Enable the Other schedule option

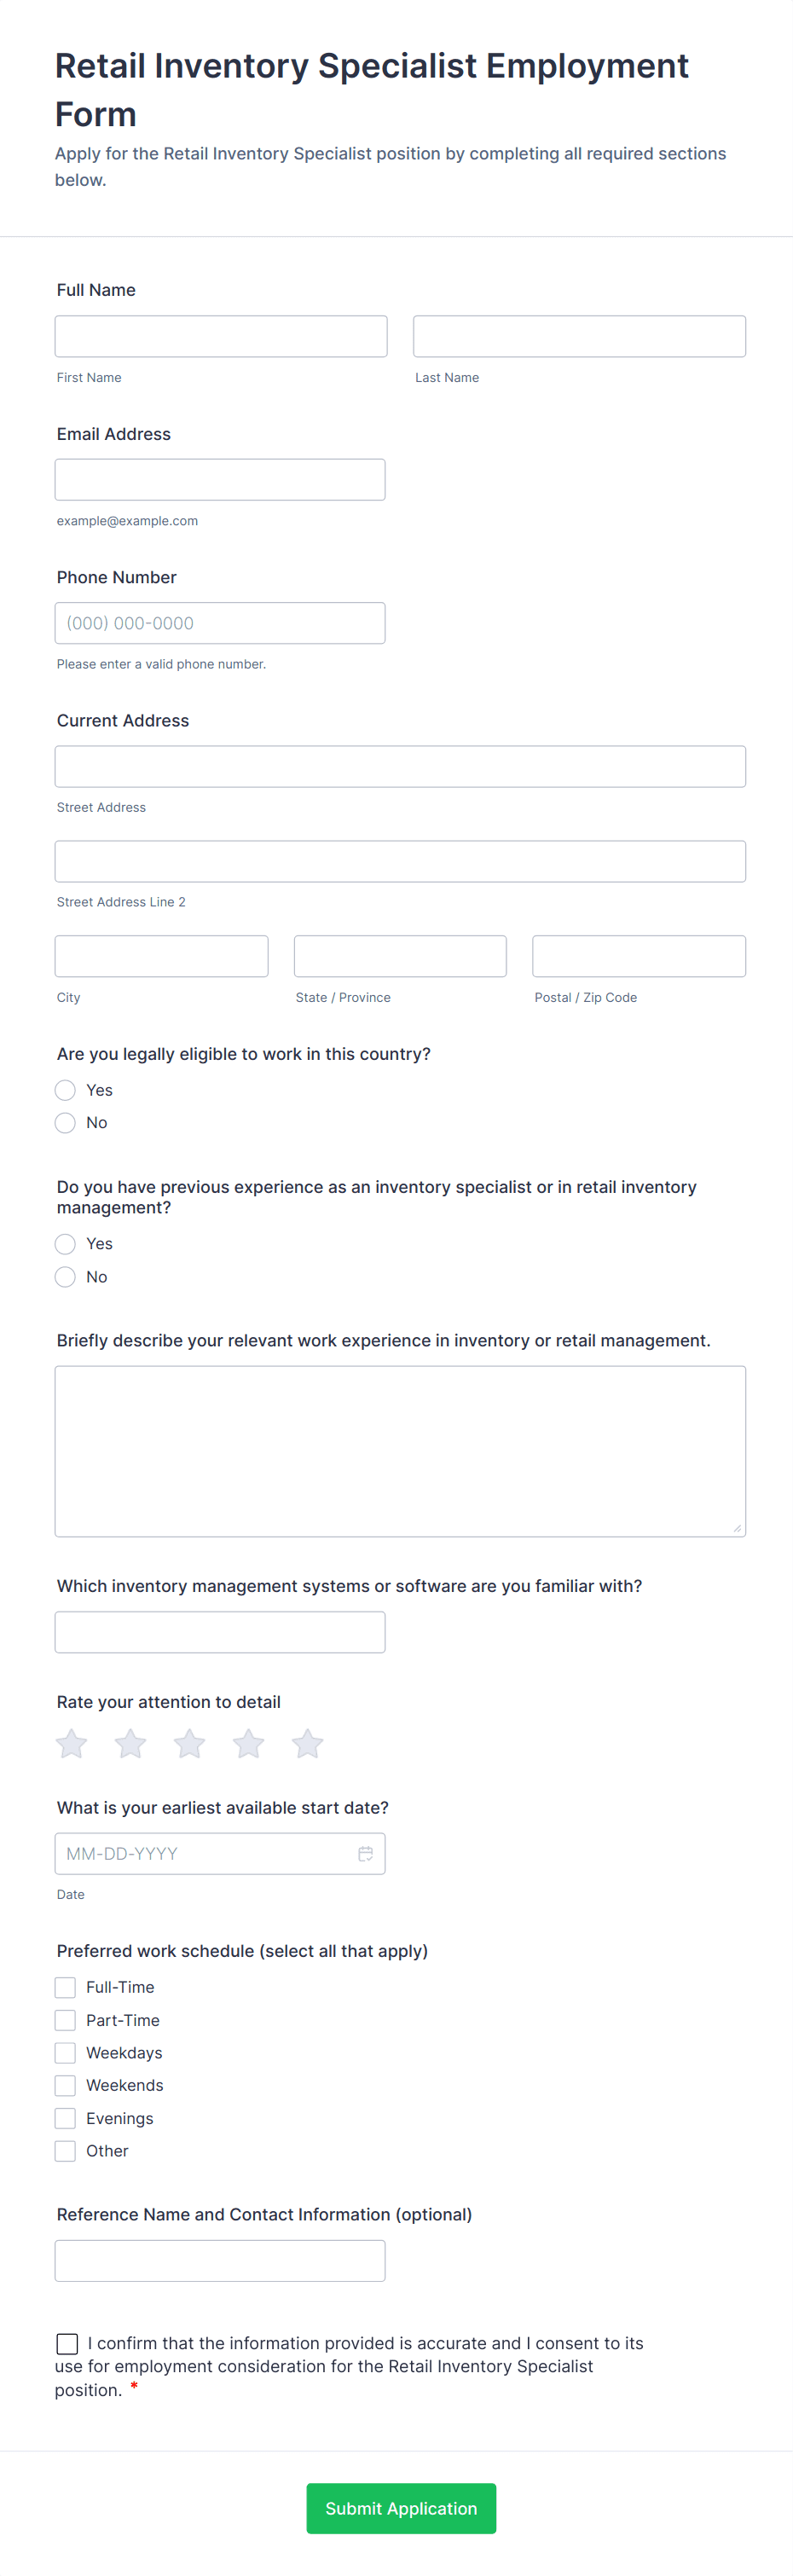[65, 2150]
